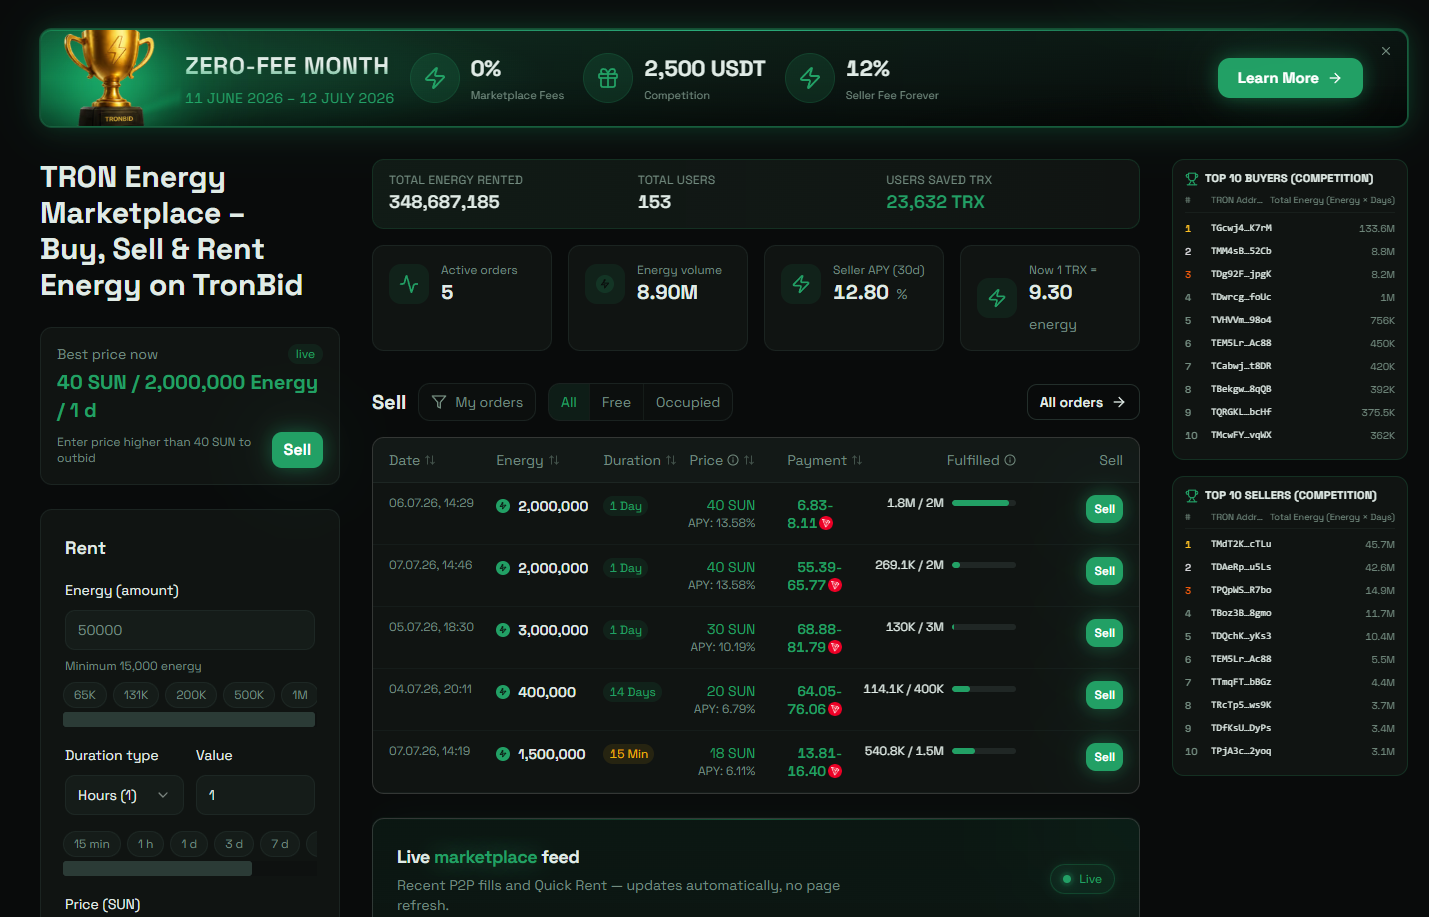Toggle the All orders filter
Screen dimensions: 1429x917
point(569,402)
